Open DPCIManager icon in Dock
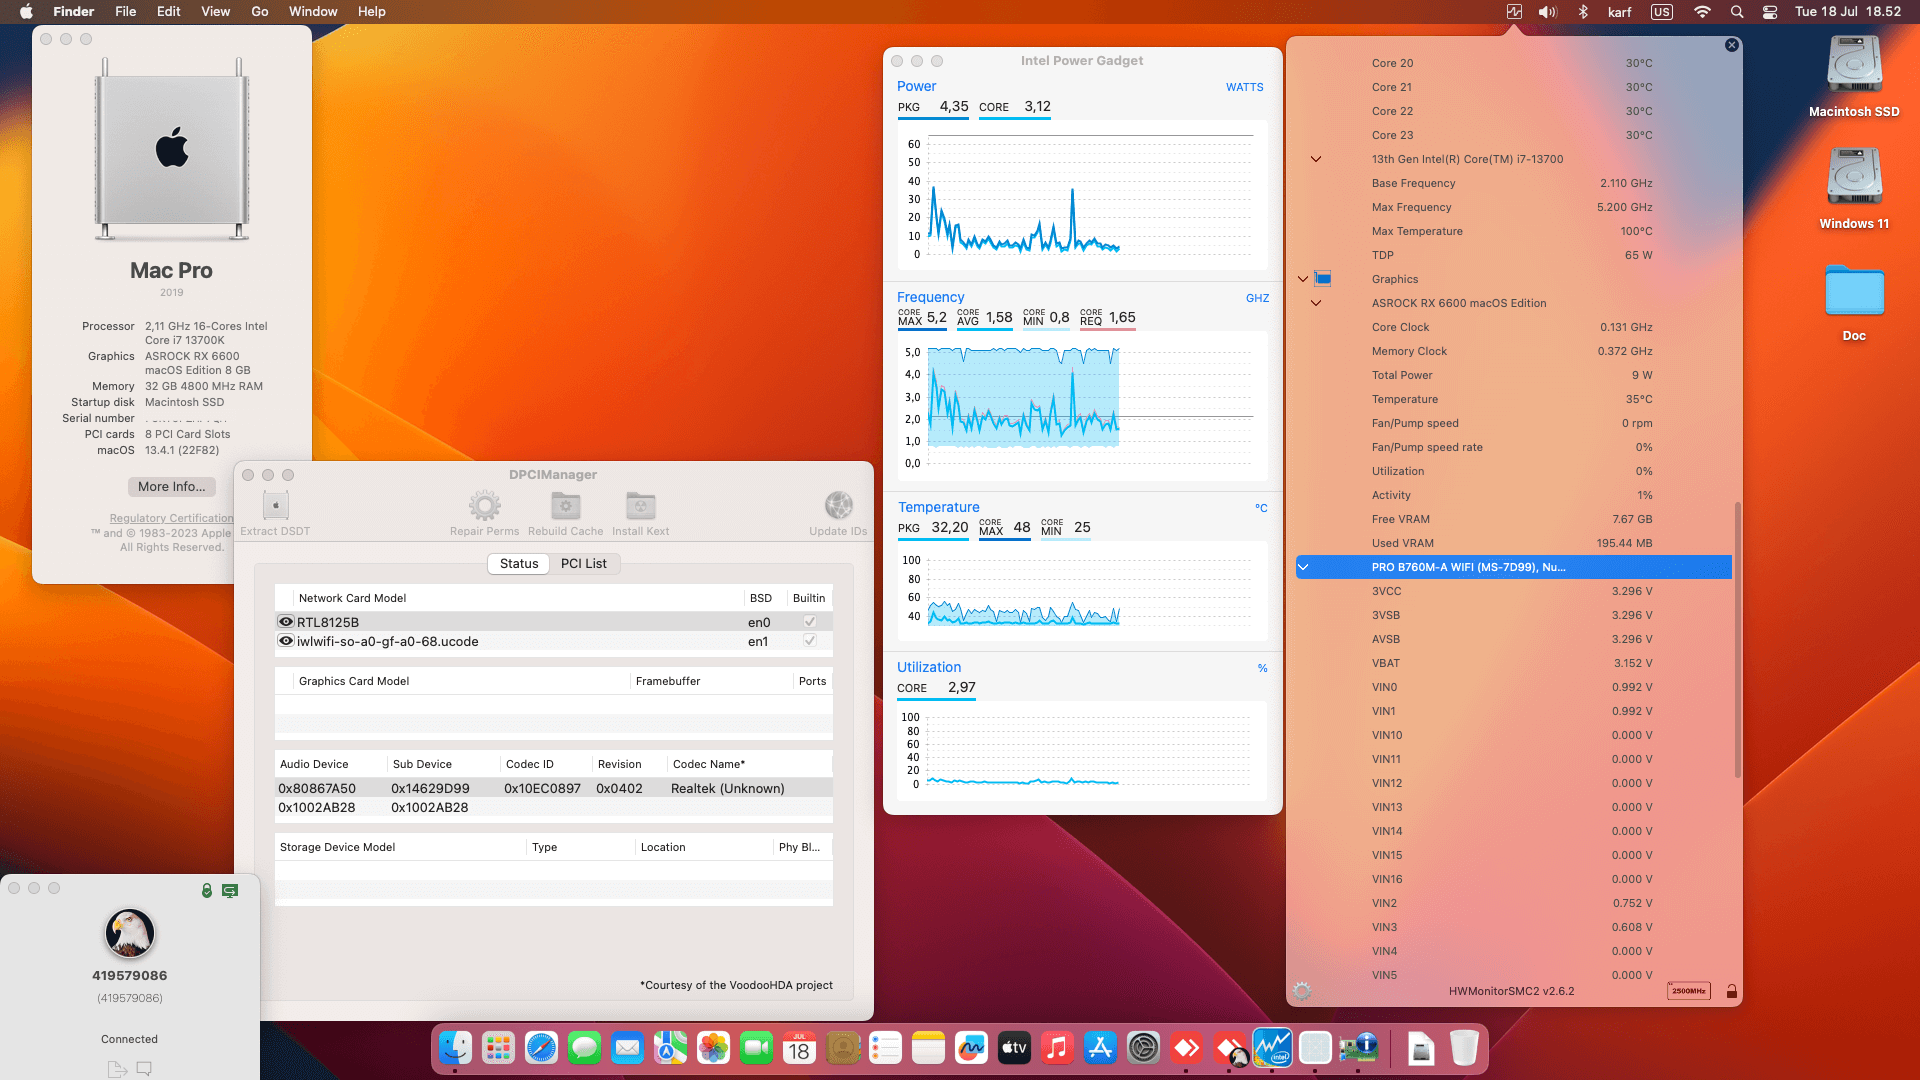Viewport: 1920px width, 1080px height. 1358,1048
